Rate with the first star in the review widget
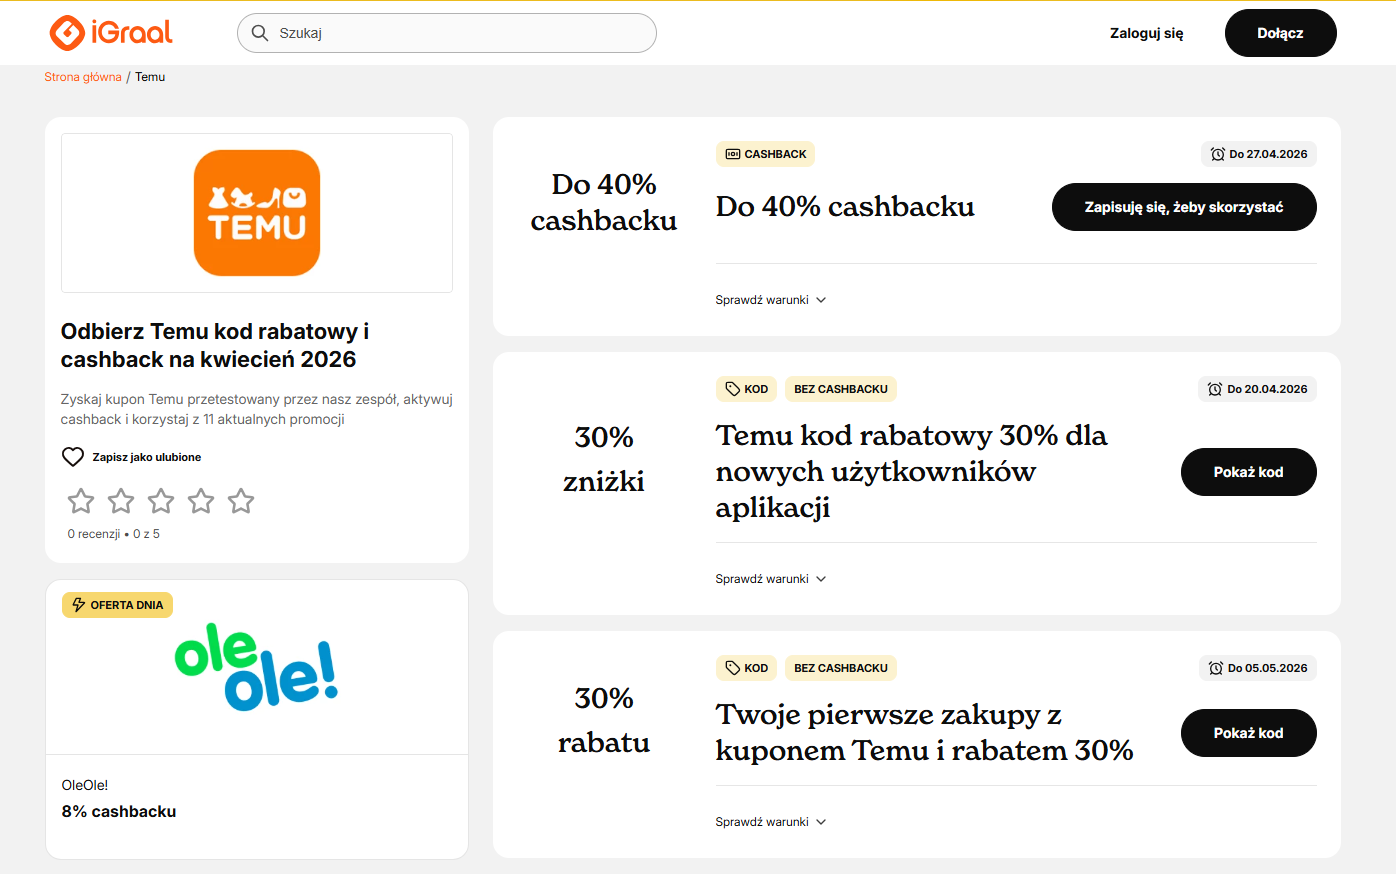Image resolution: width=1396 pixels, height=874 pixels. click(x=81, y=501)
